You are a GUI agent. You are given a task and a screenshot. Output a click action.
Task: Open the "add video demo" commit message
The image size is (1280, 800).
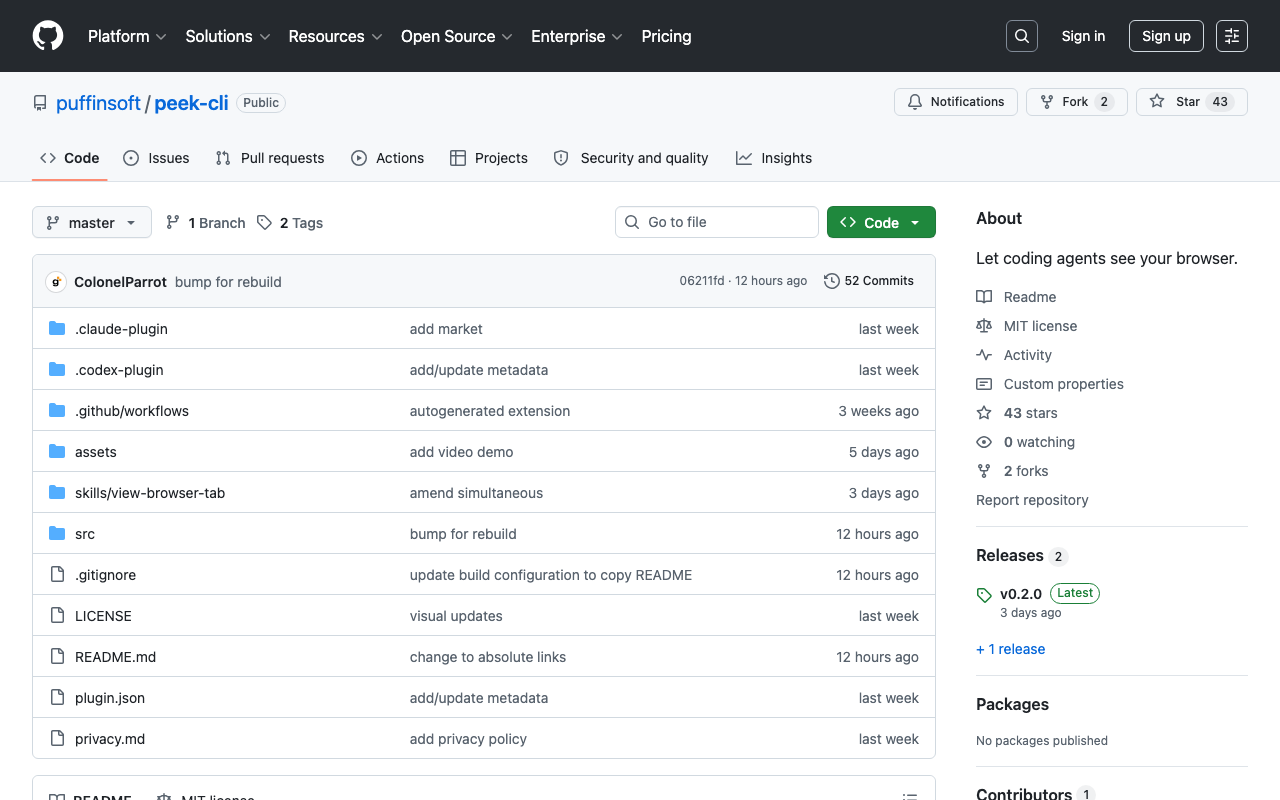coord(461,452)
